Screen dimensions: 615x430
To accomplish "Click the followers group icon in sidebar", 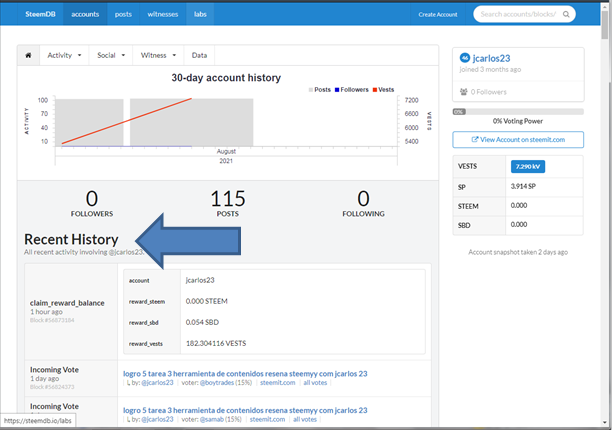I will click(x=464, y=92).
